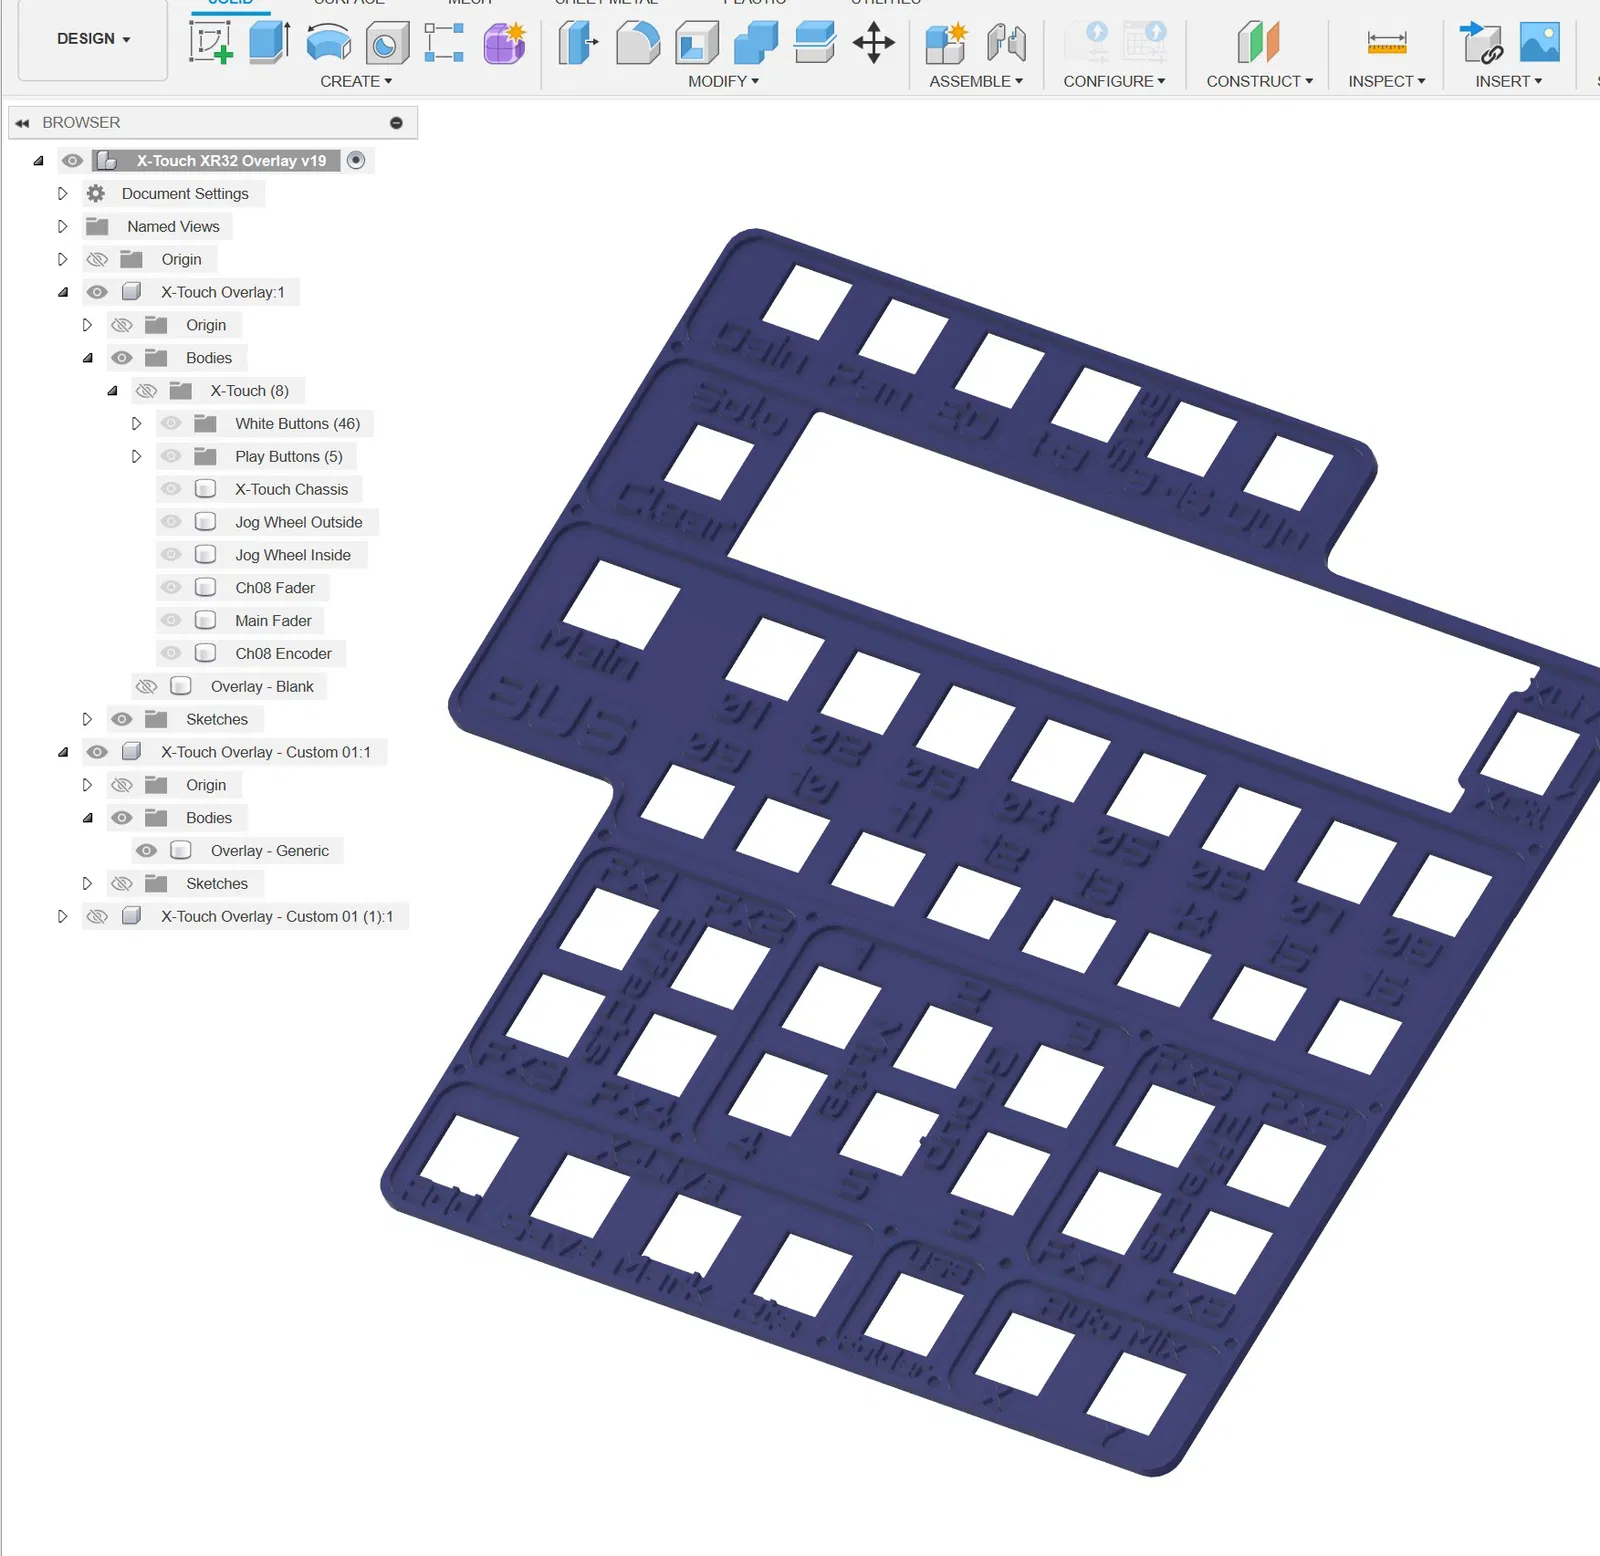Hide the X-Touch Overlay:1 component
This screenshot has height=1556, width=1600.
[97, 293]
